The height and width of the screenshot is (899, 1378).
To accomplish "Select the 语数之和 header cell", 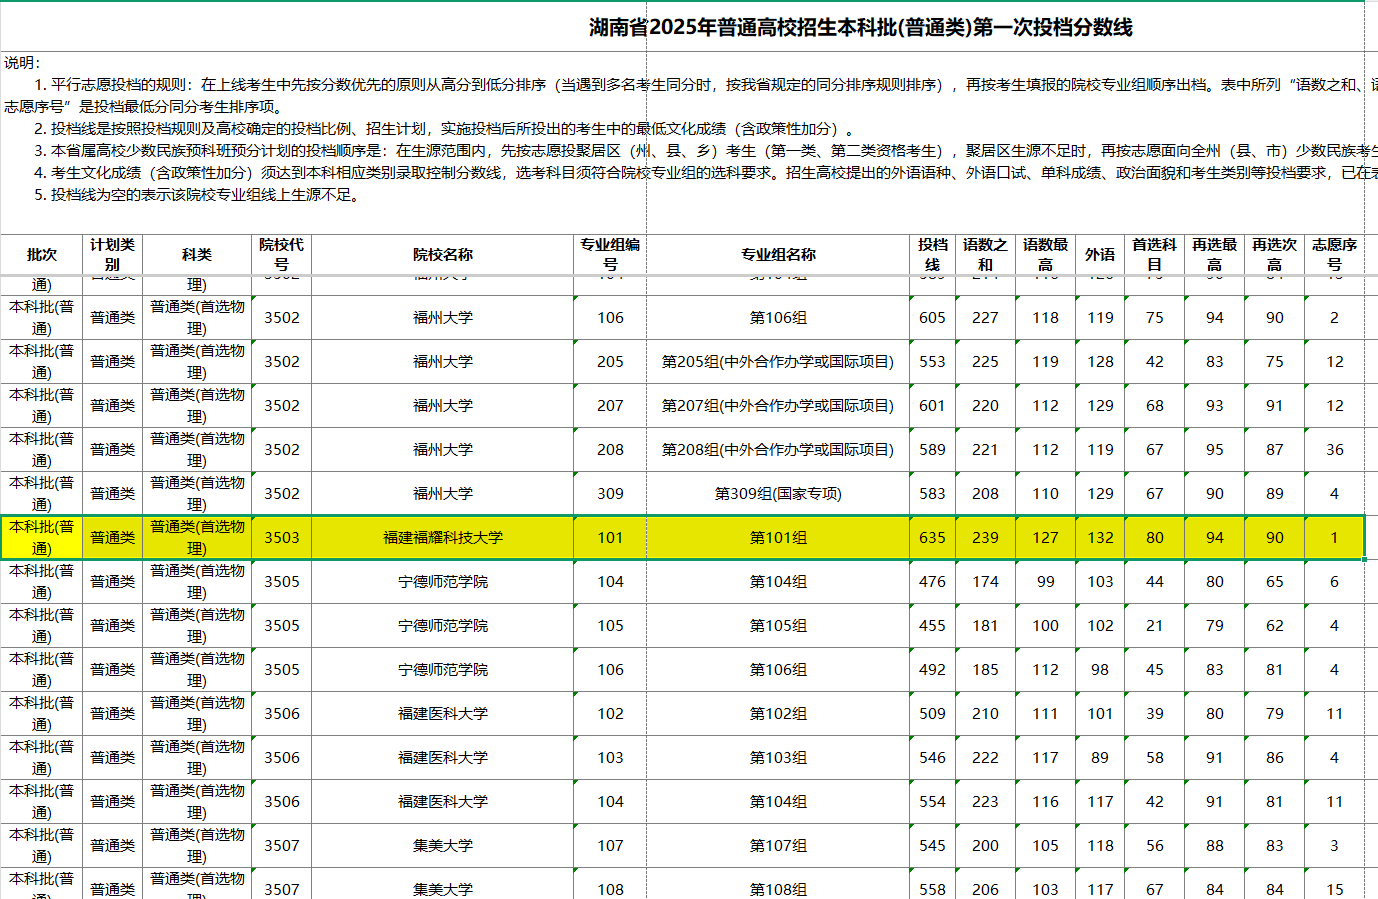I will 985,255.
